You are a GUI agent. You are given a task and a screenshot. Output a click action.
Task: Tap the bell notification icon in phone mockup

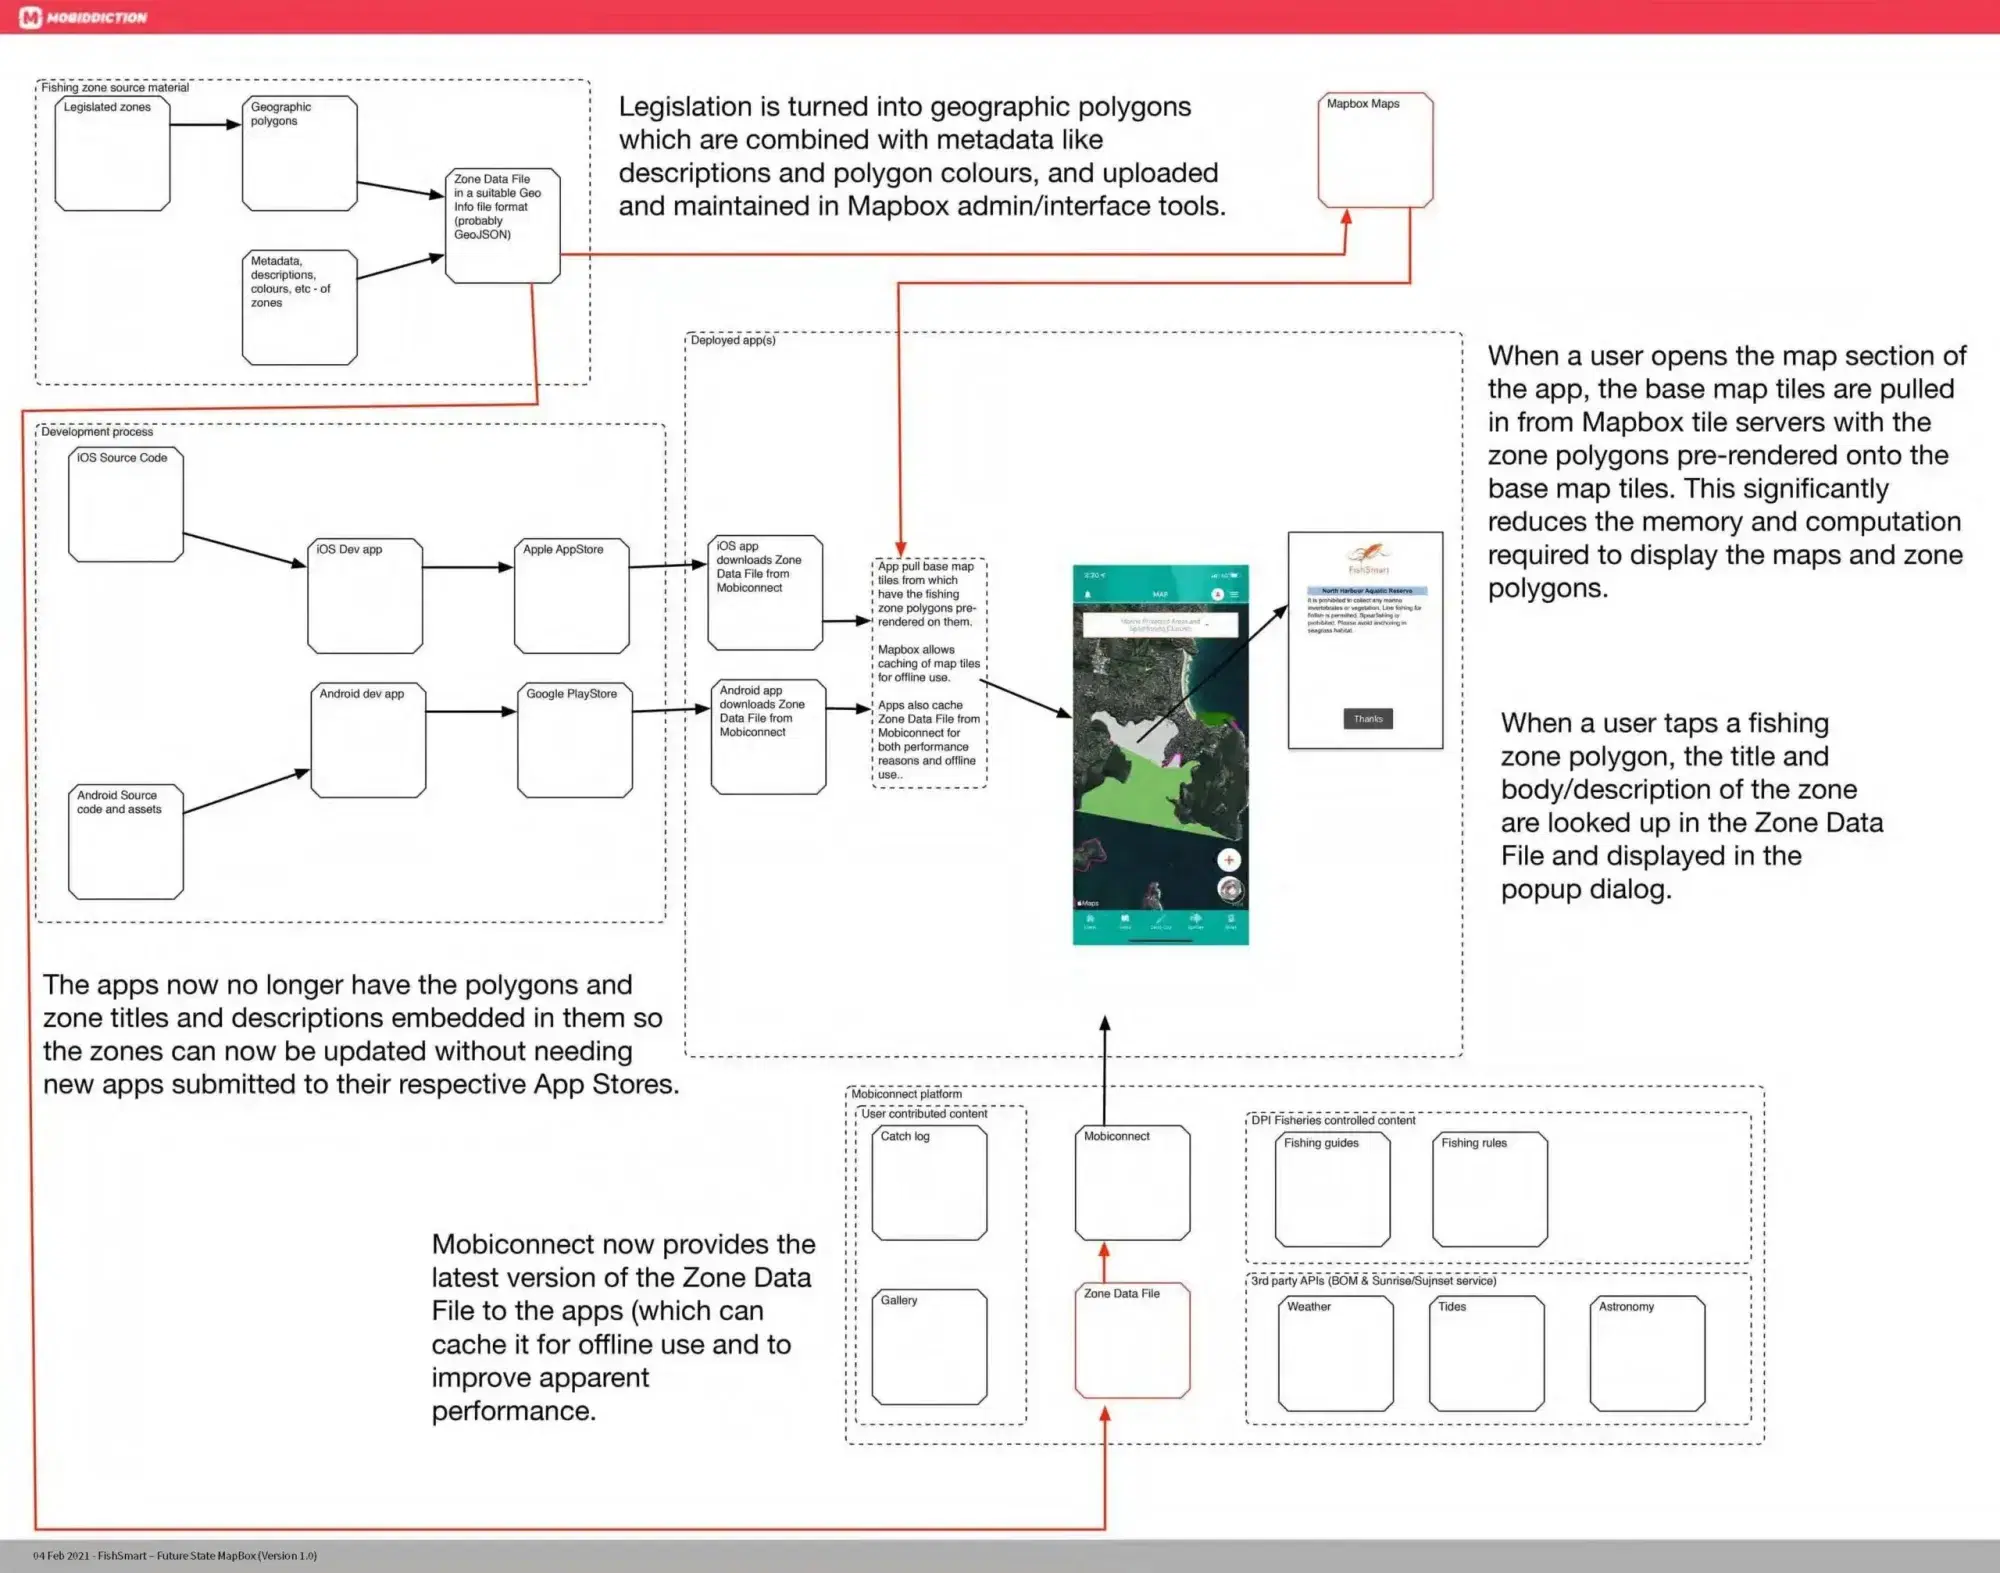tap(1088, 594)
